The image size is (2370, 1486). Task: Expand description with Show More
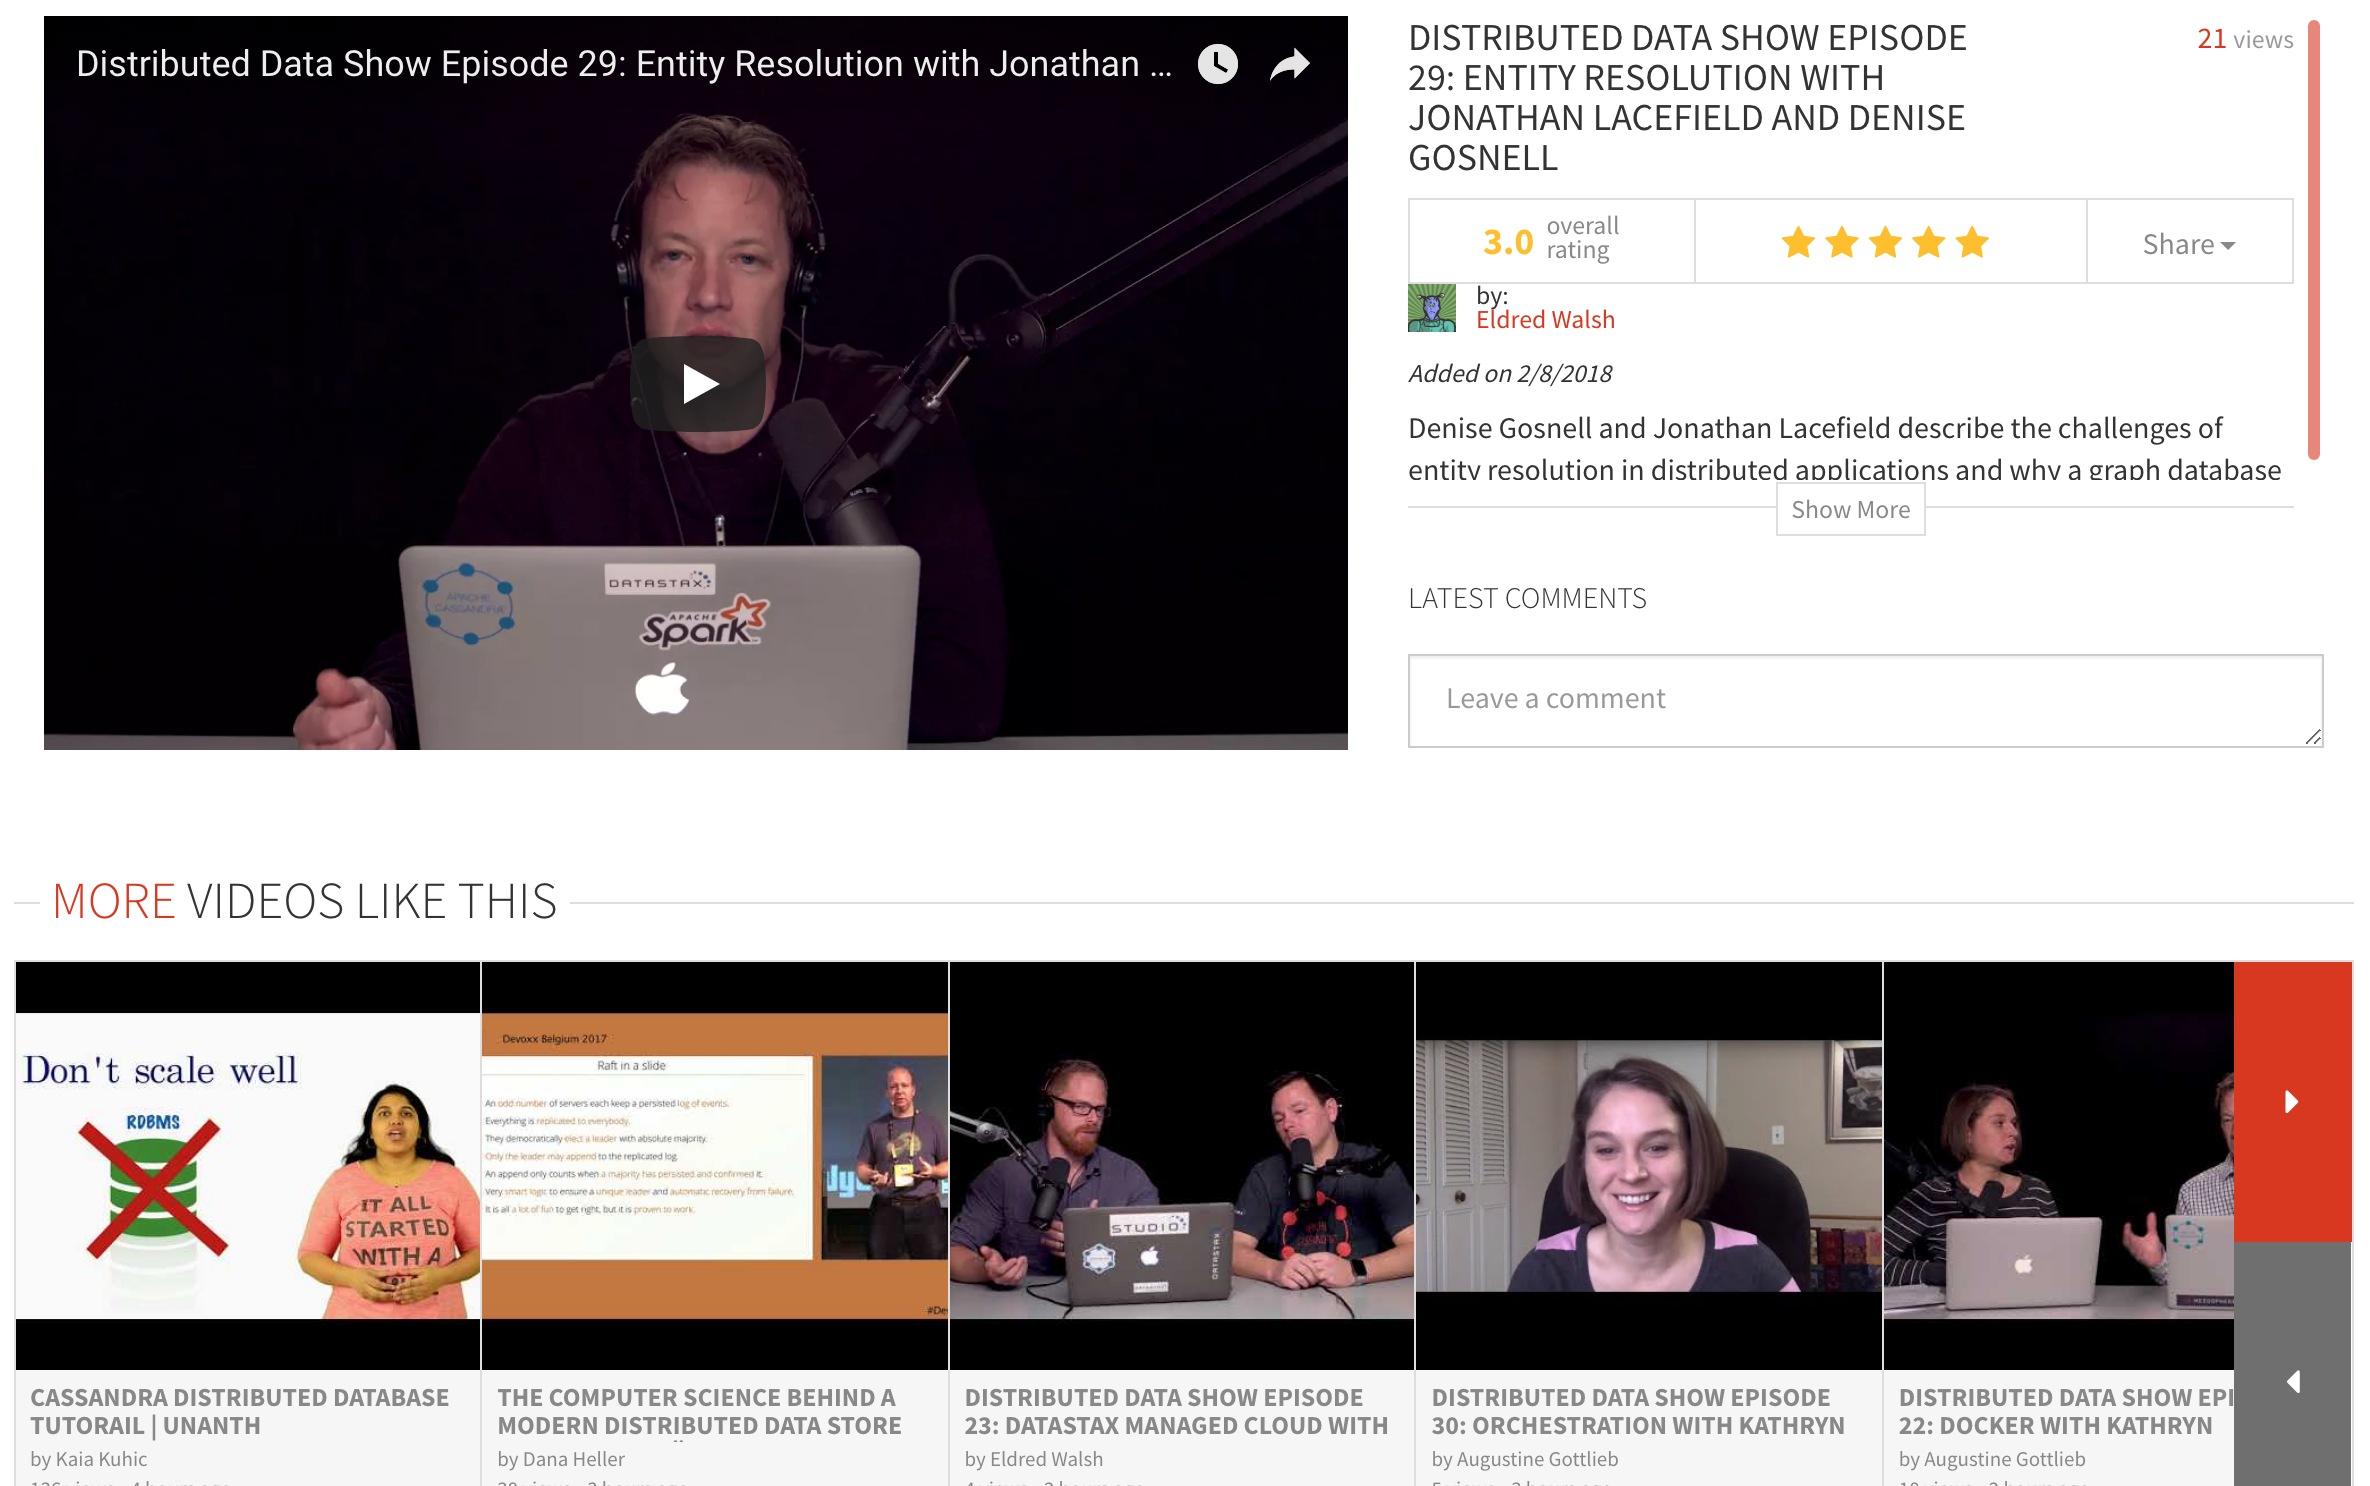(x=1850, y=510)
